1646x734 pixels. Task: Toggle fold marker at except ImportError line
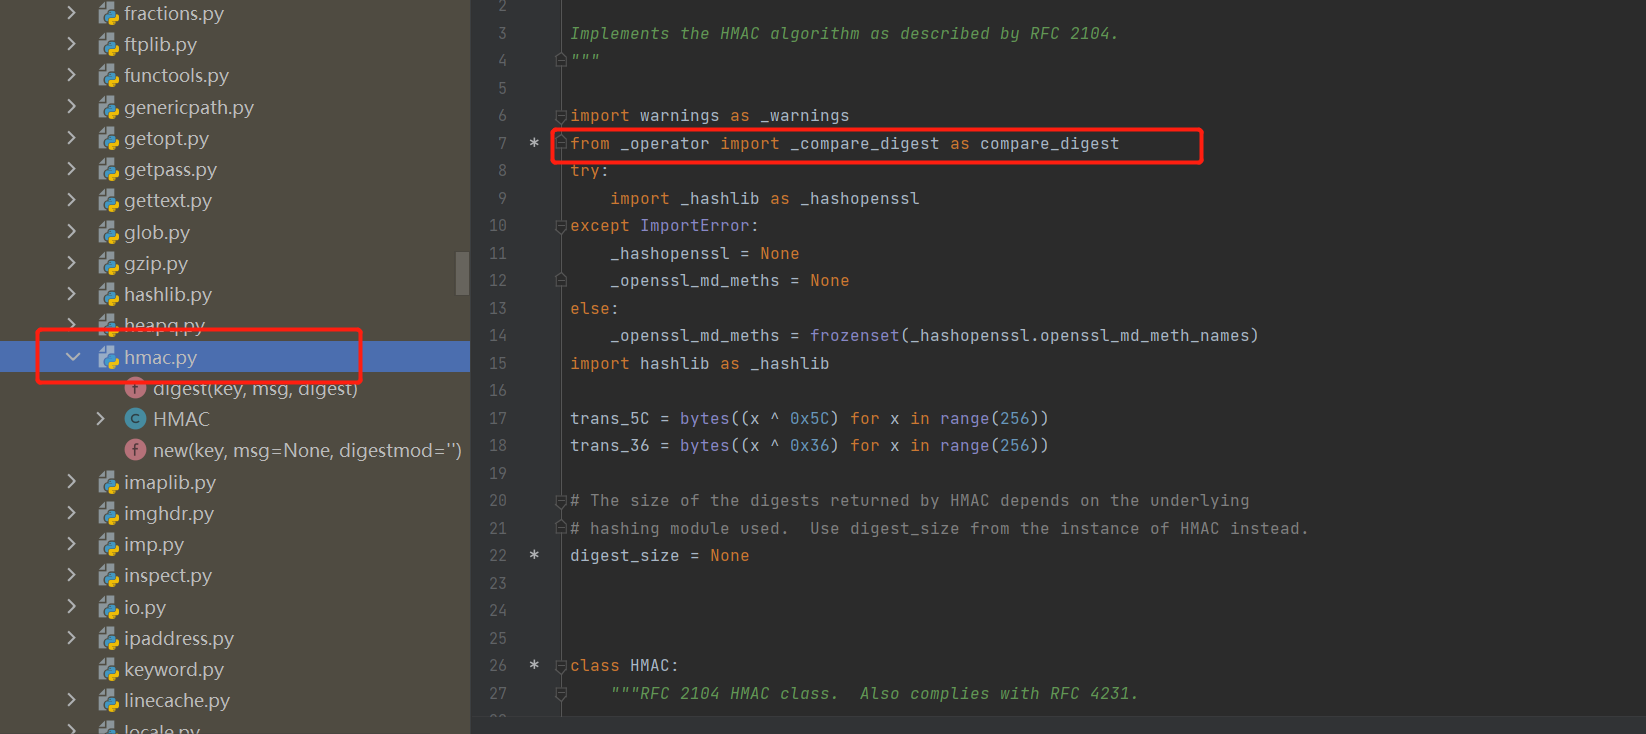(x=561, y=227)
